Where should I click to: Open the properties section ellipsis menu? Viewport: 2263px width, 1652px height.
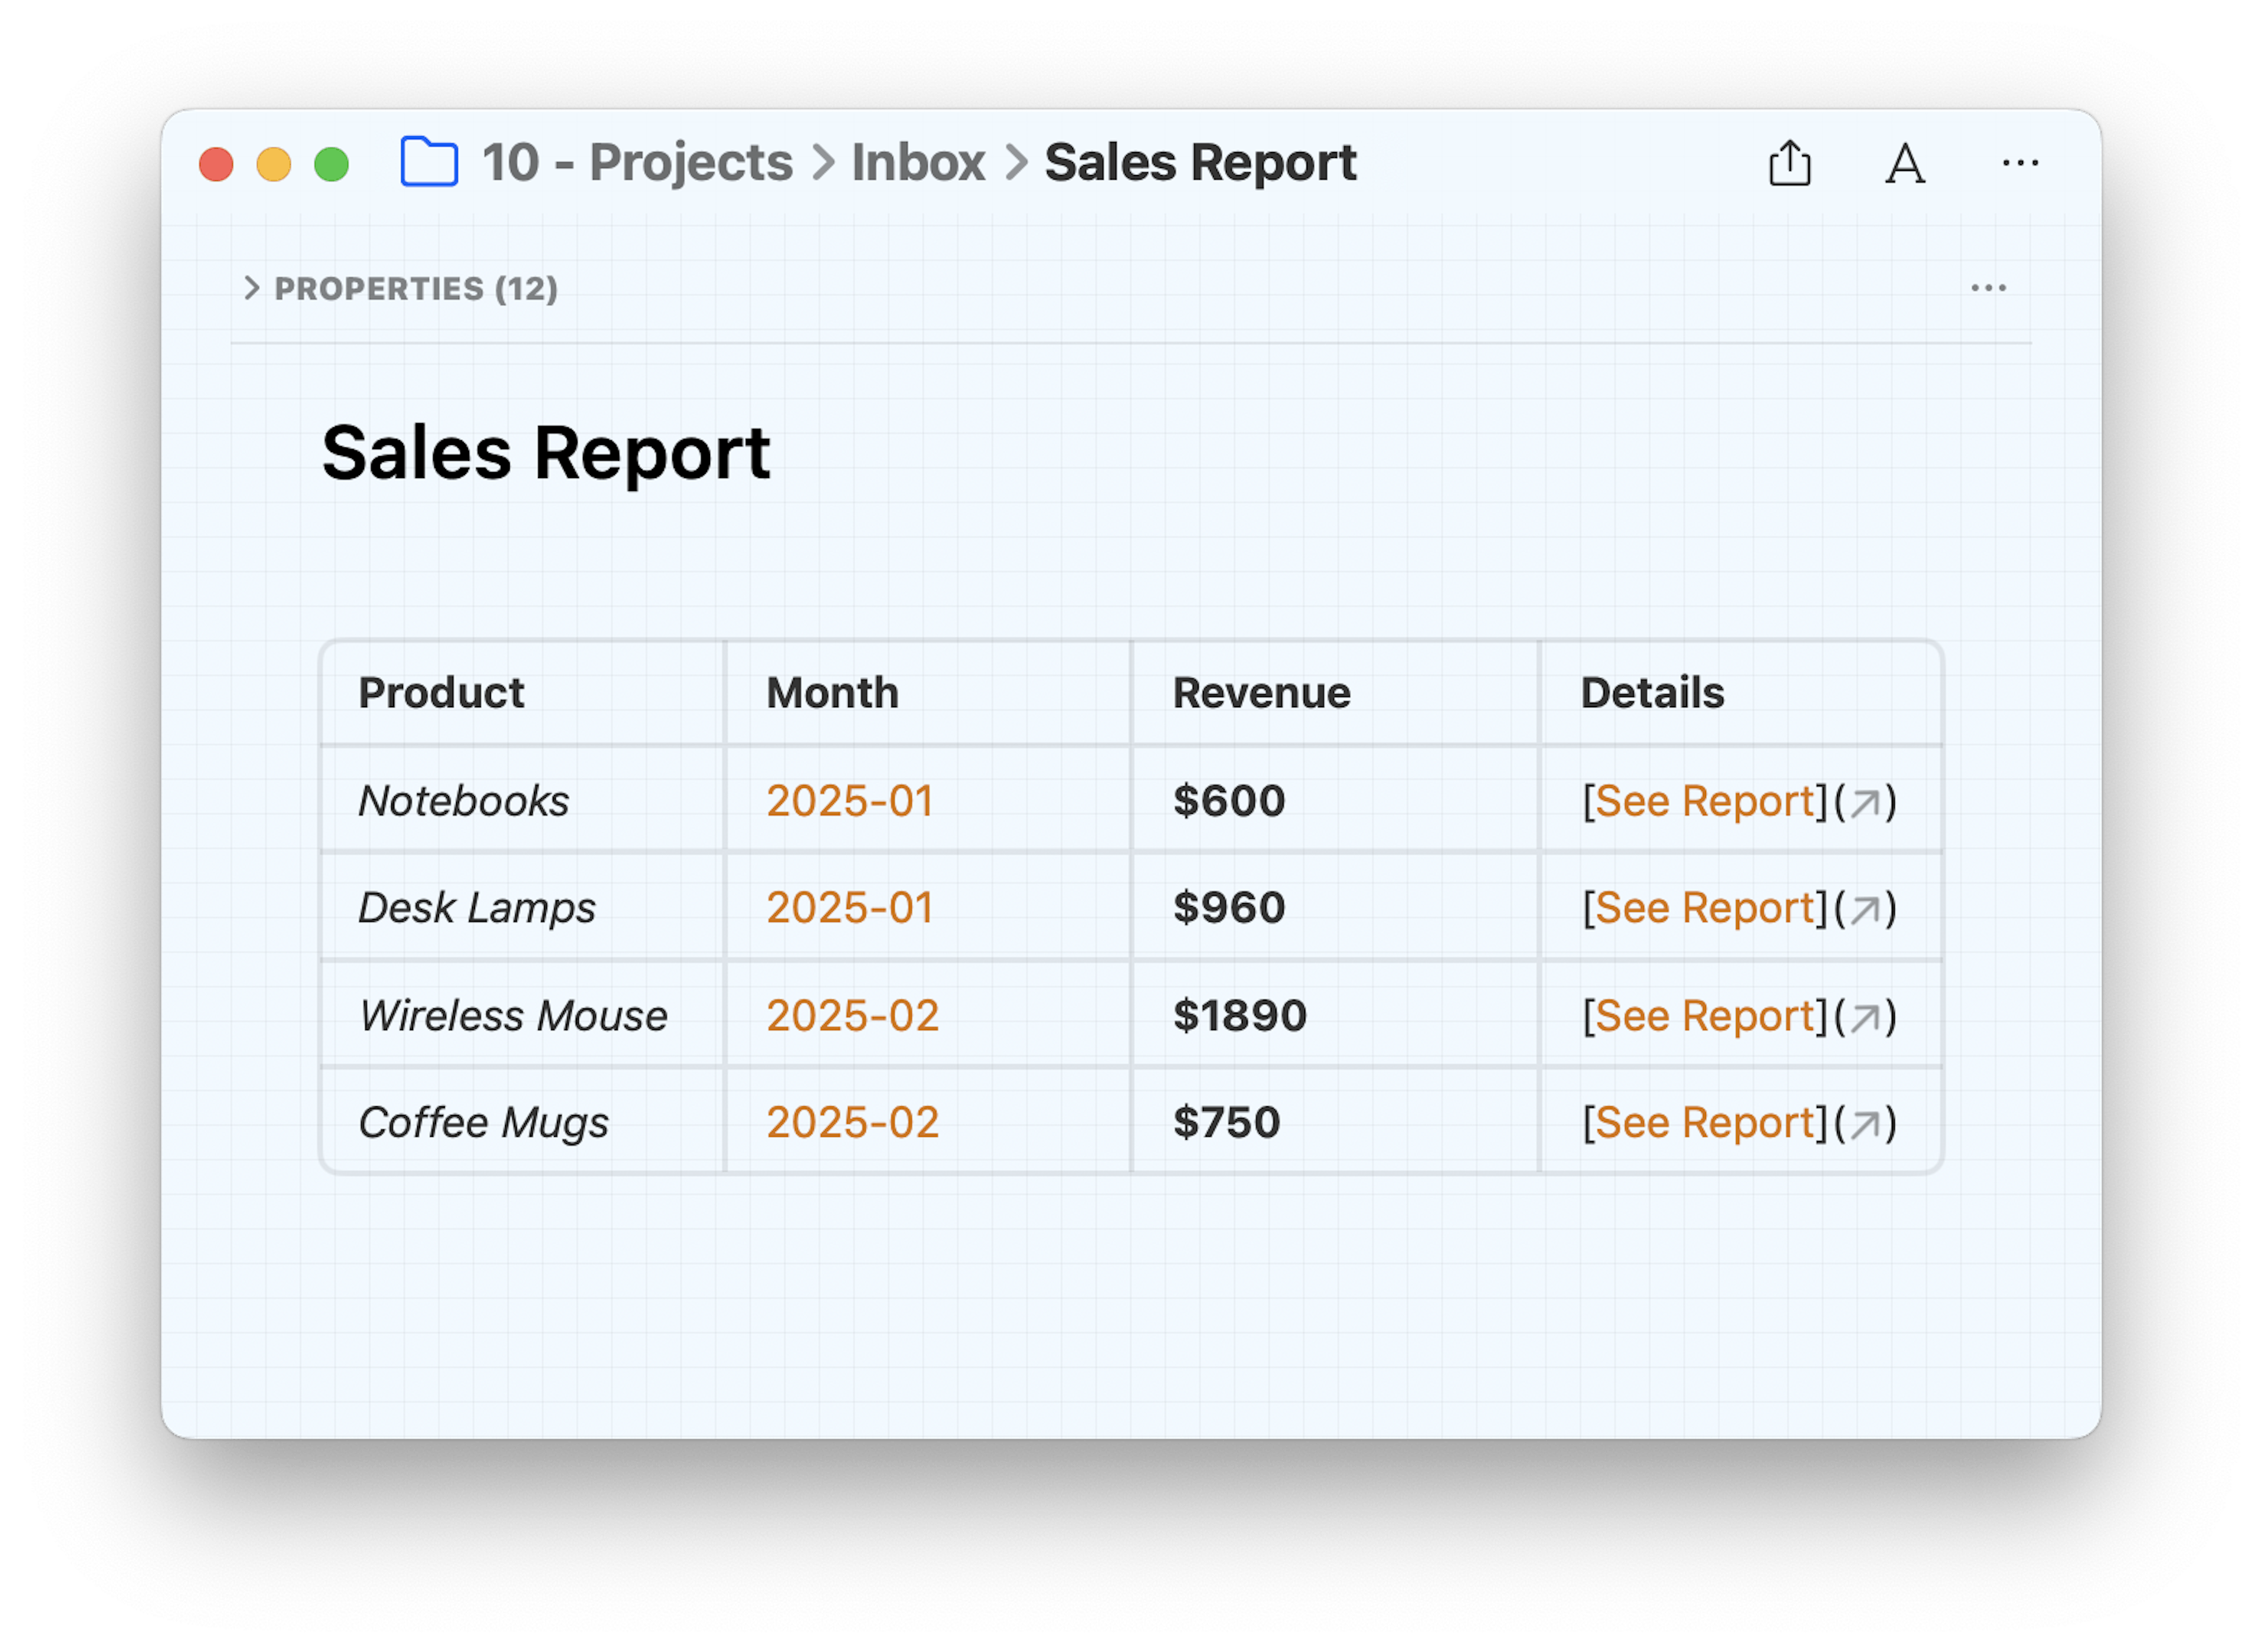(1988, 288)
